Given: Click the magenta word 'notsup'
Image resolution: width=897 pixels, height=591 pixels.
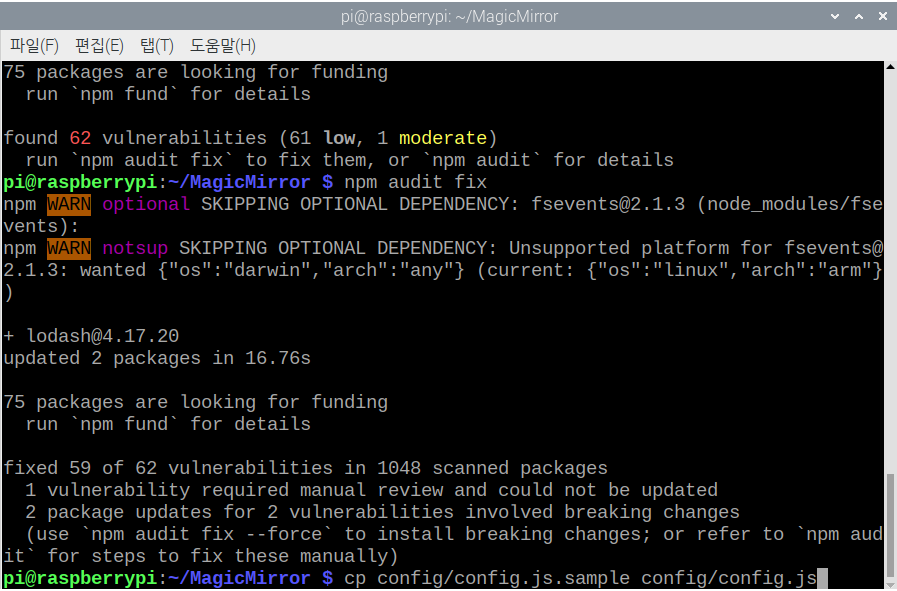Looking at the screenshot, I should pyautogui.click(x=135, y=248).
